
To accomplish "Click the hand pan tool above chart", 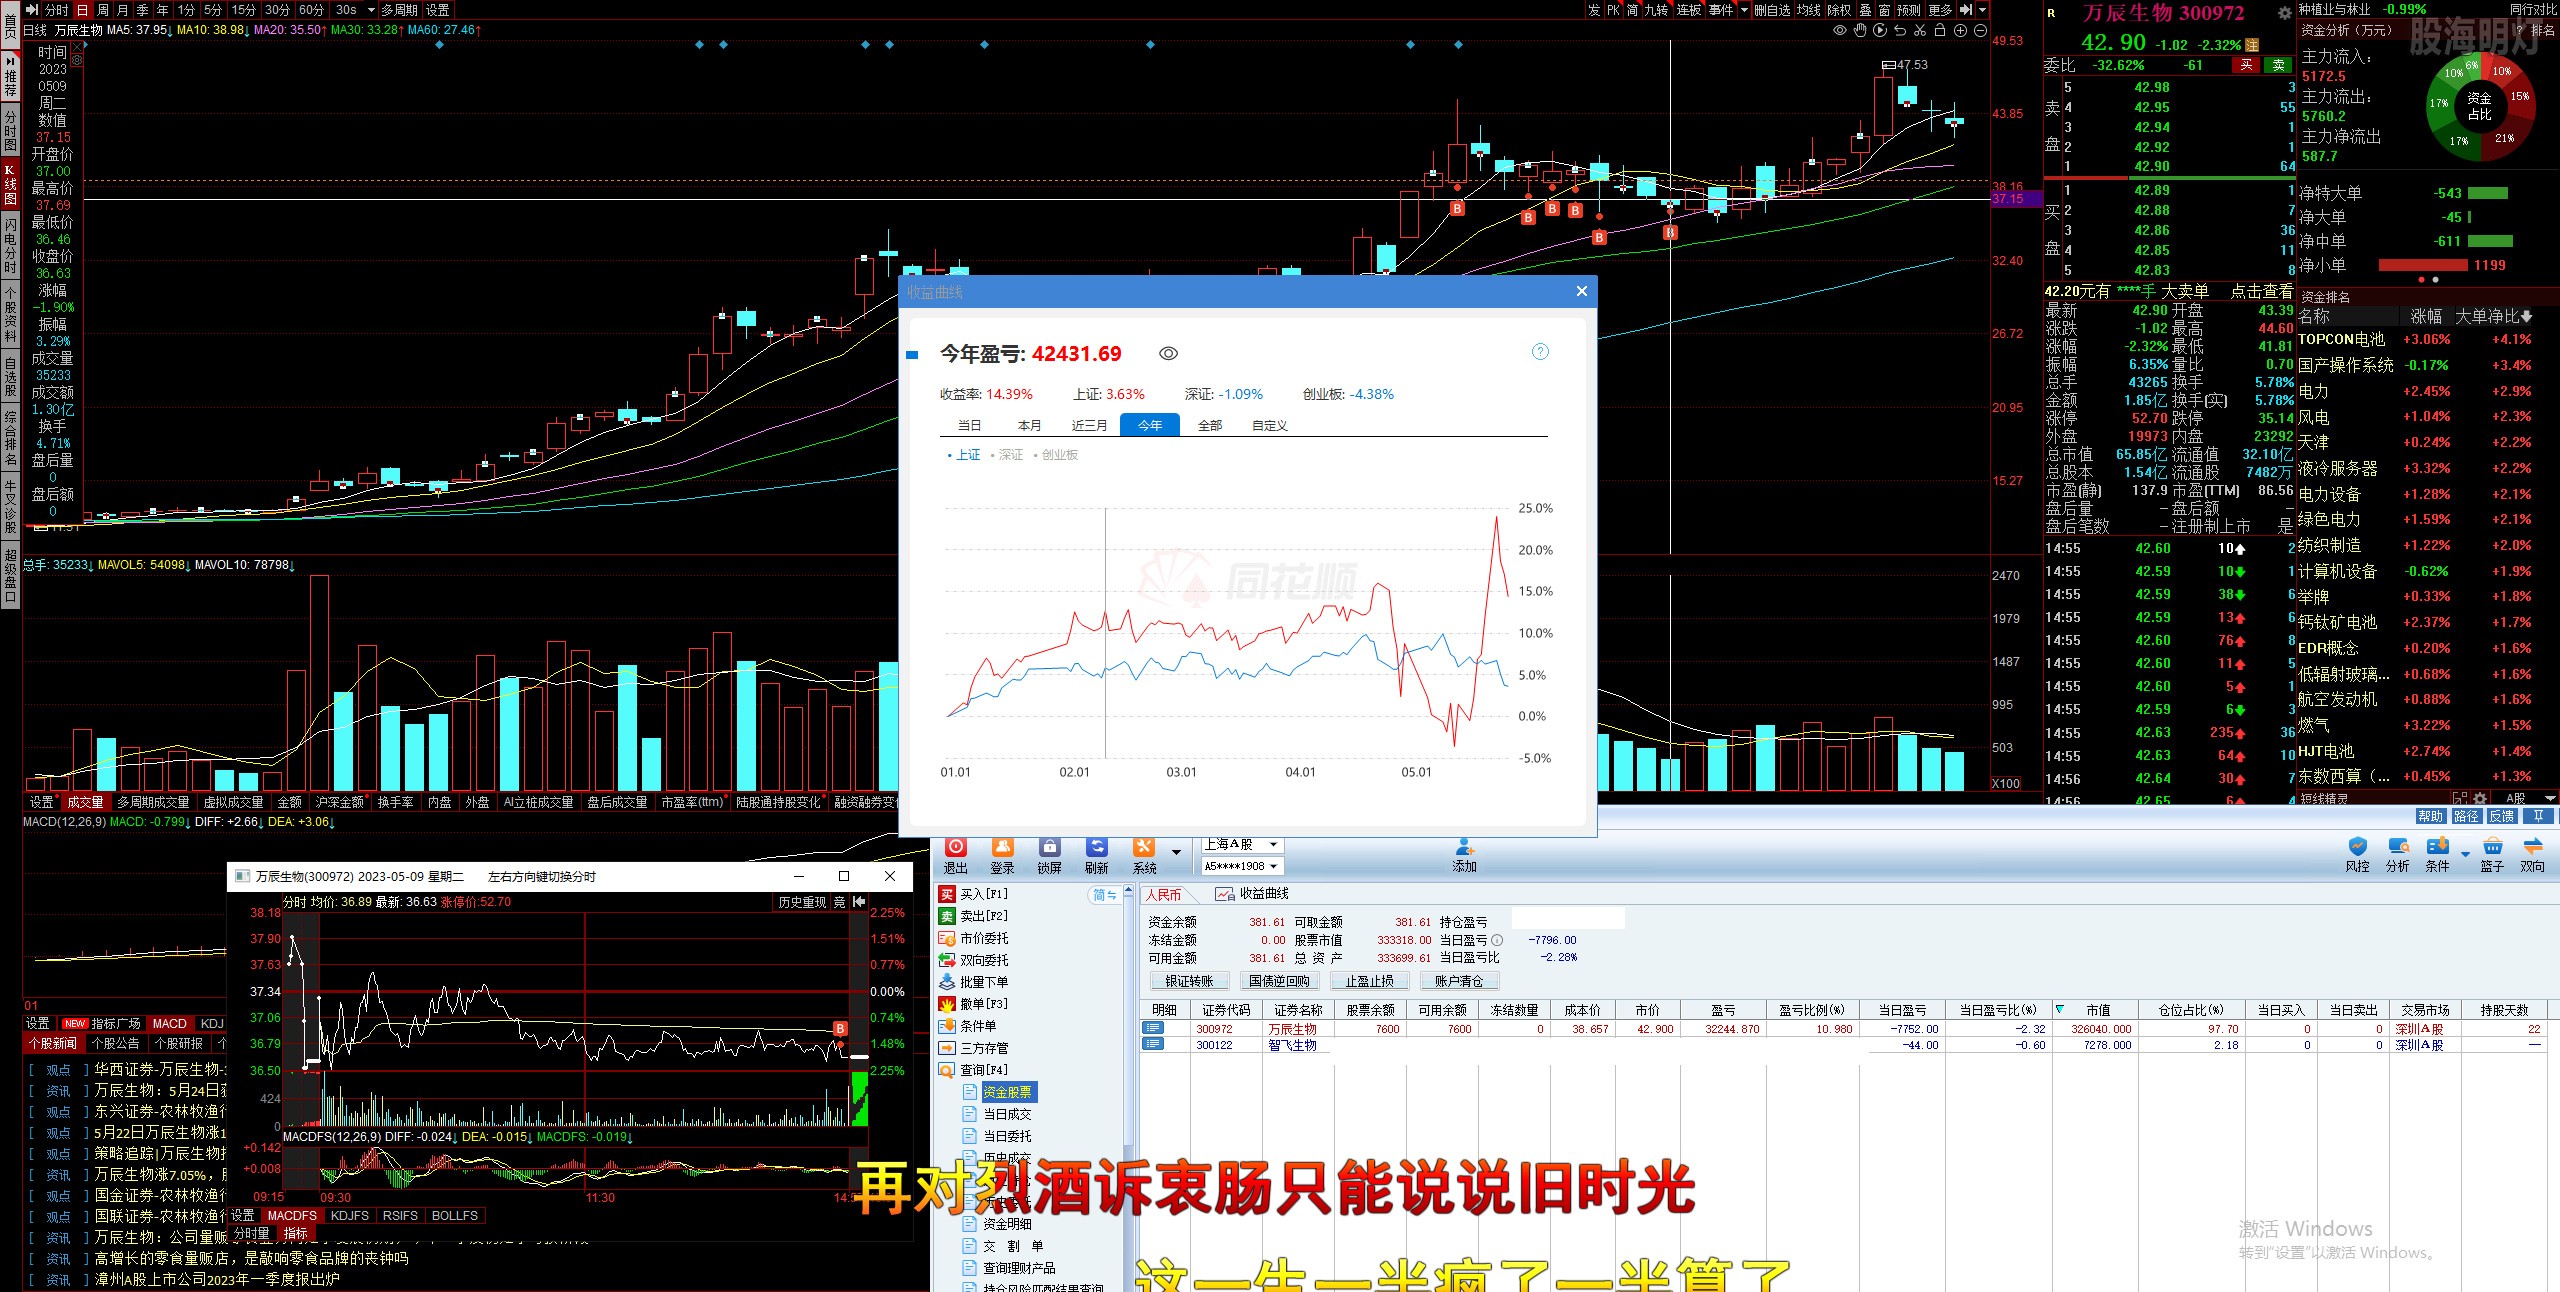I will click(1859, 30).
